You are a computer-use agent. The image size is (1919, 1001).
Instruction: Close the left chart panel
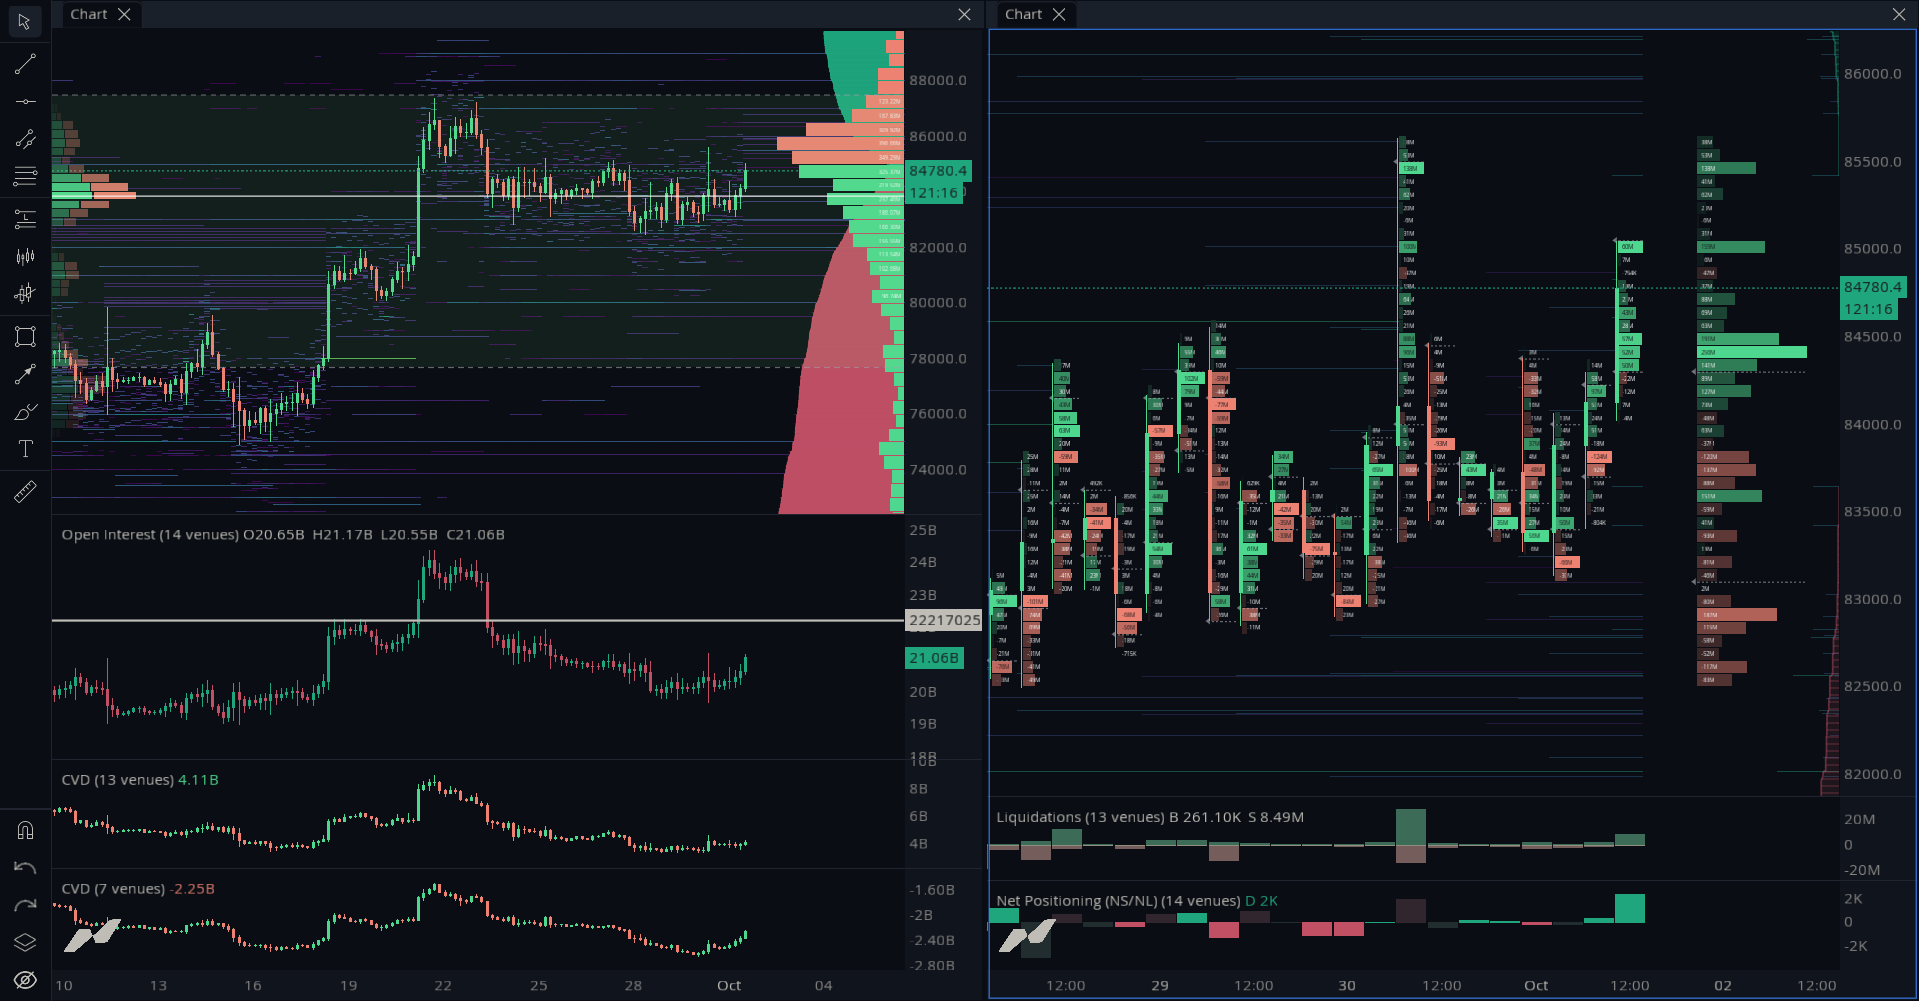964,14
